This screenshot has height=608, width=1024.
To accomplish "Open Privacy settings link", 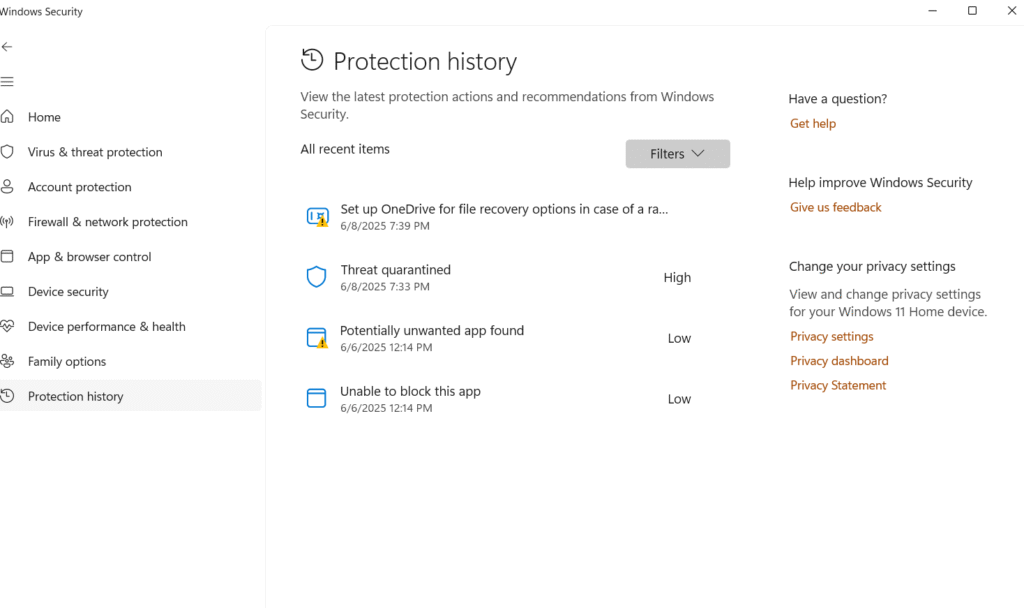I will [831, 336].
